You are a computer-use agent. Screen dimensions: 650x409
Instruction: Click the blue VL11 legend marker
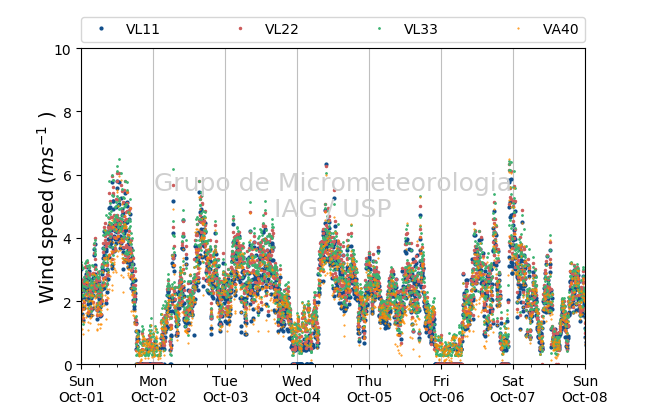[101, 29]
